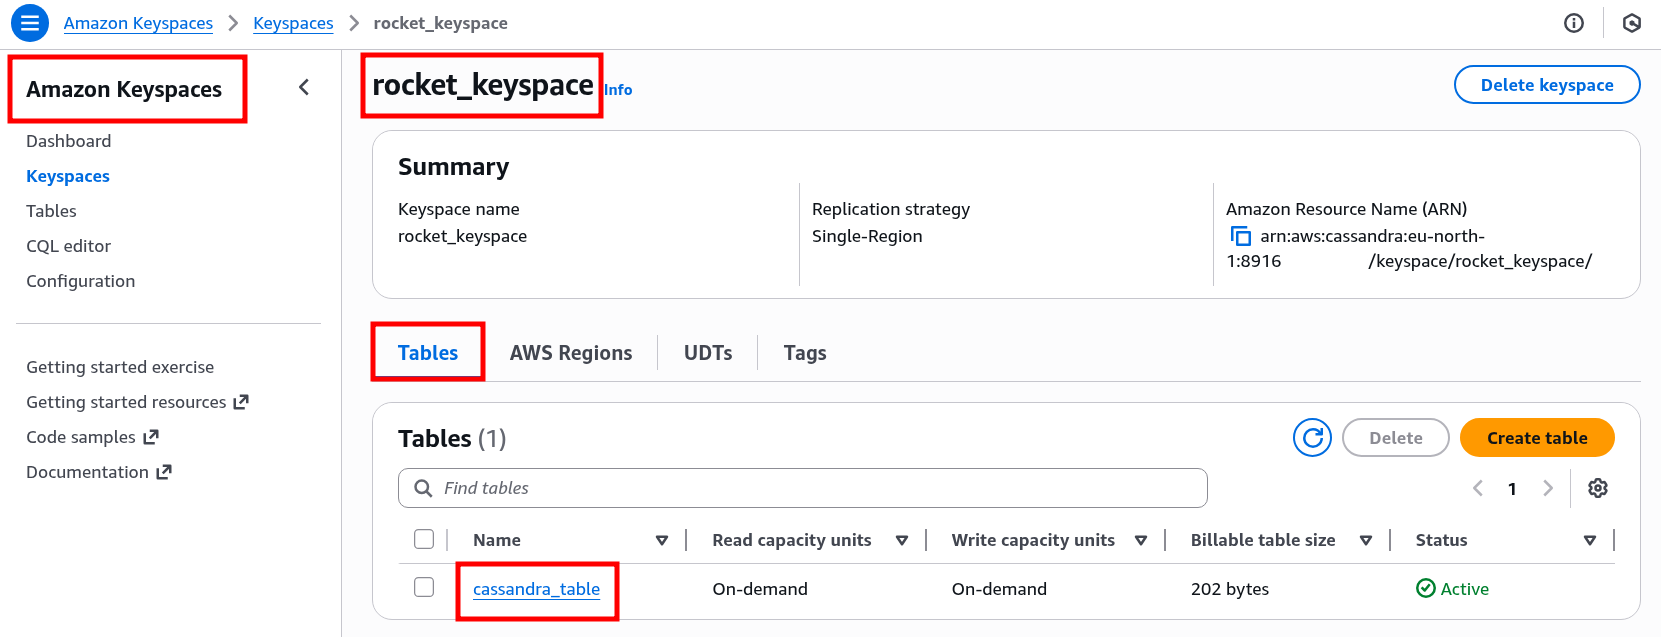Image resolution: width=1661 pixels, height=637 pixels.
Task: Sort by Status column arrow
Action: (x=1589, y=541)
